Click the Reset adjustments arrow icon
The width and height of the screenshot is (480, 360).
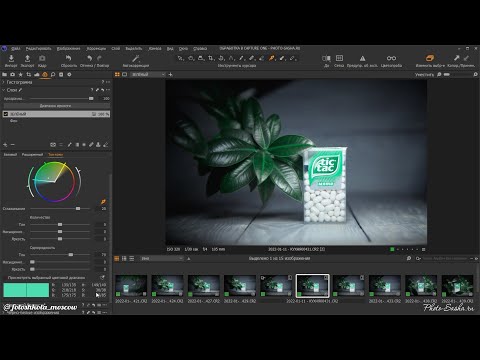click(x=68, y=58)
